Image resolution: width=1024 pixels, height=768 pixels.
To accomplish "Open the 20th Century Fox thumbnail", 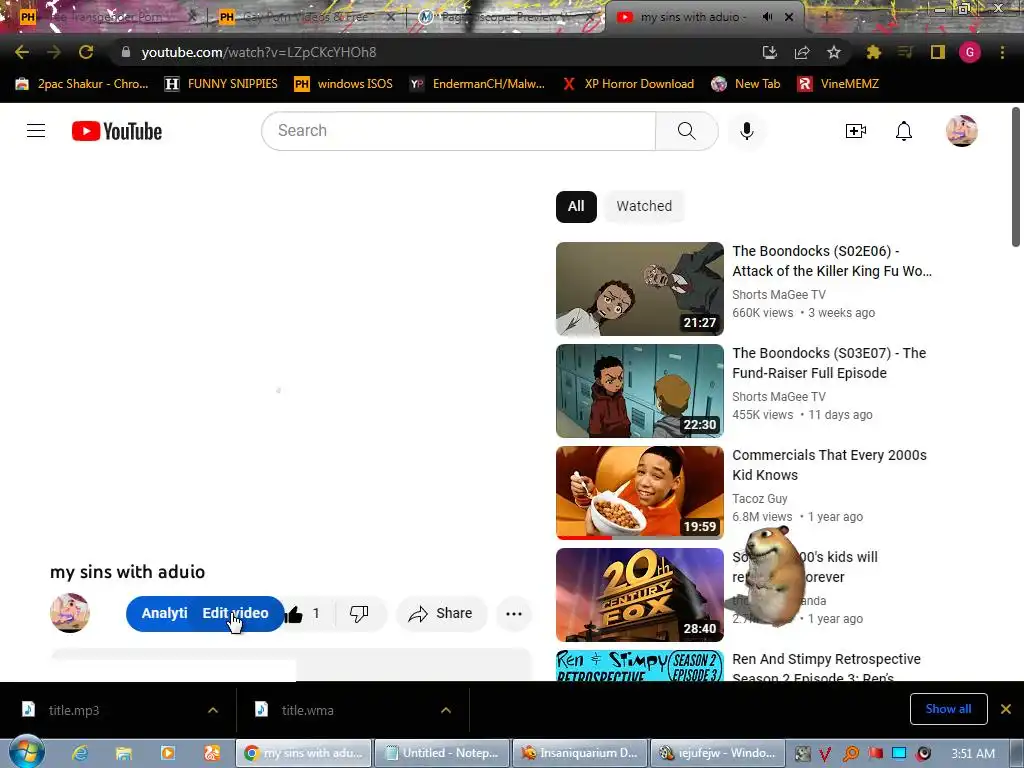I will pos(639,594).
